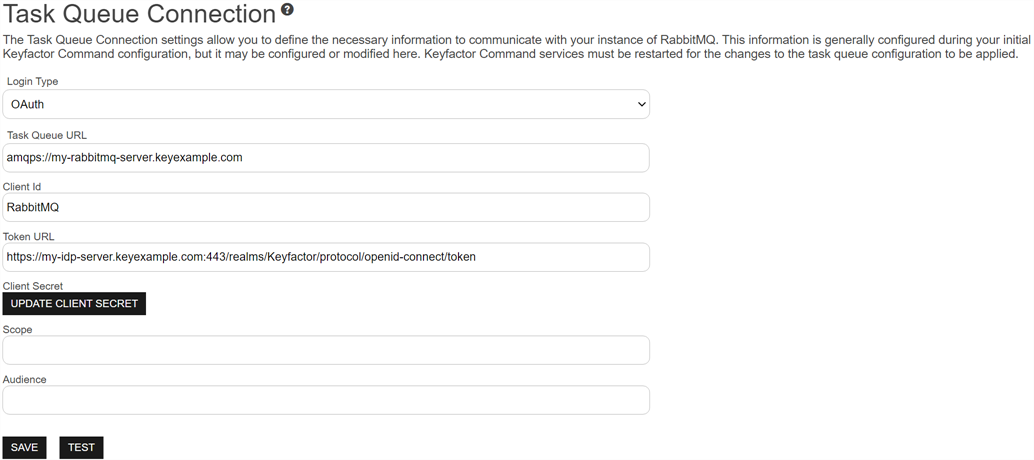Click into the Client Id field

[326, 207]
